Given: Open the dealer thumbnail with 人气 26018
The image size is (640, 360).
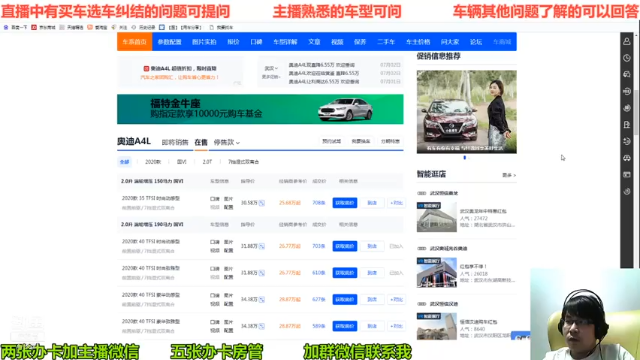Looking at the screenshot, I should pyautogui.click(x=436, y=273).
